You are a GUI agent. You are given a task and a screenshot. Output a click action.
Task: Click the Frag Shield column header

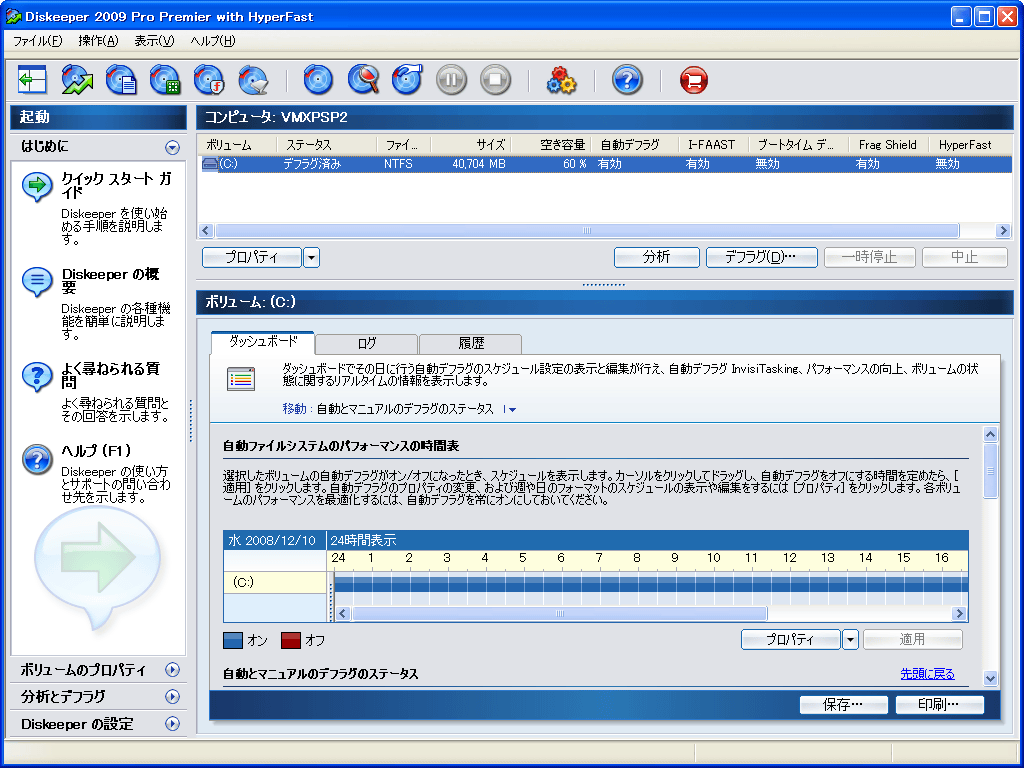[888, 145]
